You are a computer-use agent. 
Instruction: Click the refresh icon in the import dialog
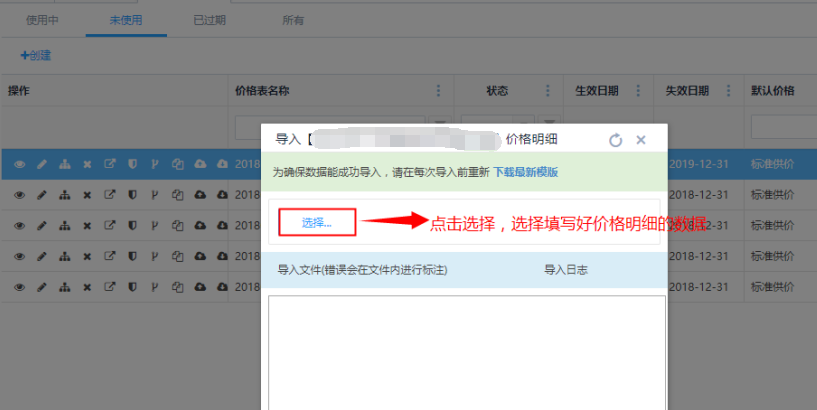[616, 140]
